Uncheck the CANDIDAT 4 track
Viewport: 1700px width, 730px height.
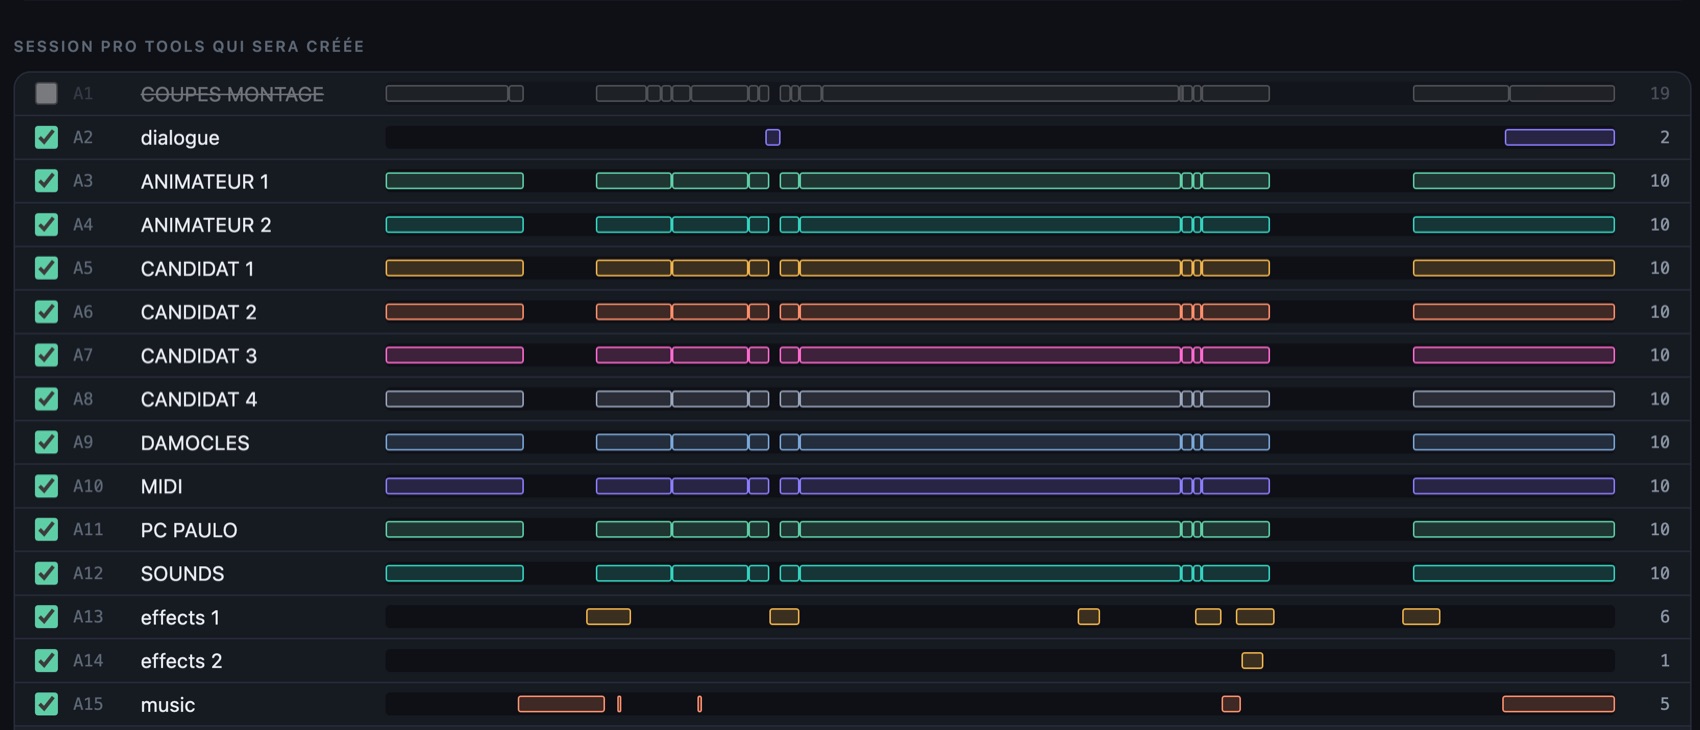pyautogui.click(x=46, y=398)
